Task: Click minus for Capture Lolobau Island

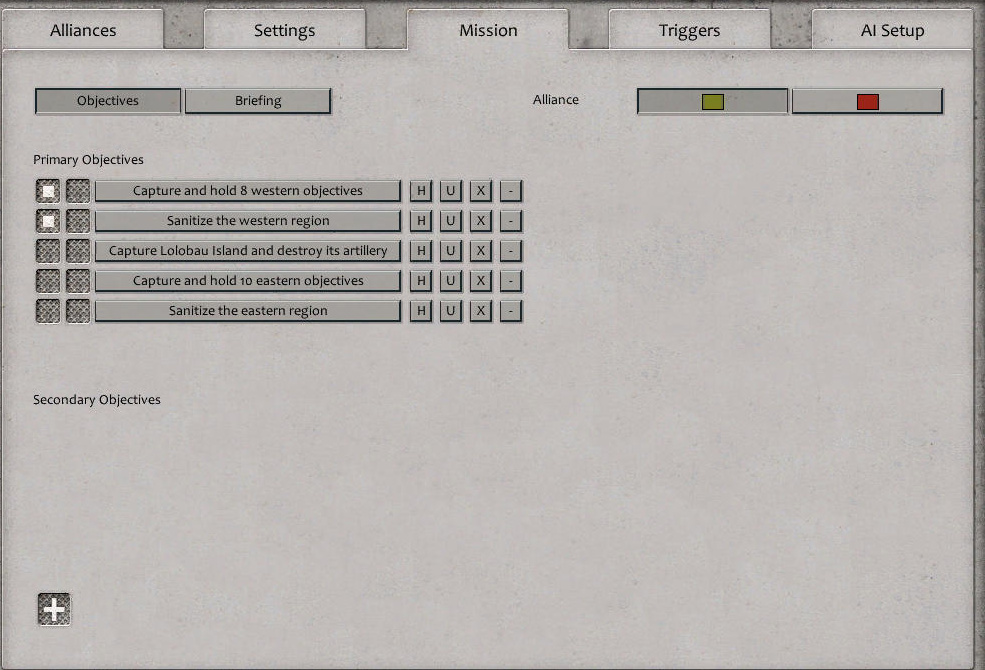Action: click(511, 251)
